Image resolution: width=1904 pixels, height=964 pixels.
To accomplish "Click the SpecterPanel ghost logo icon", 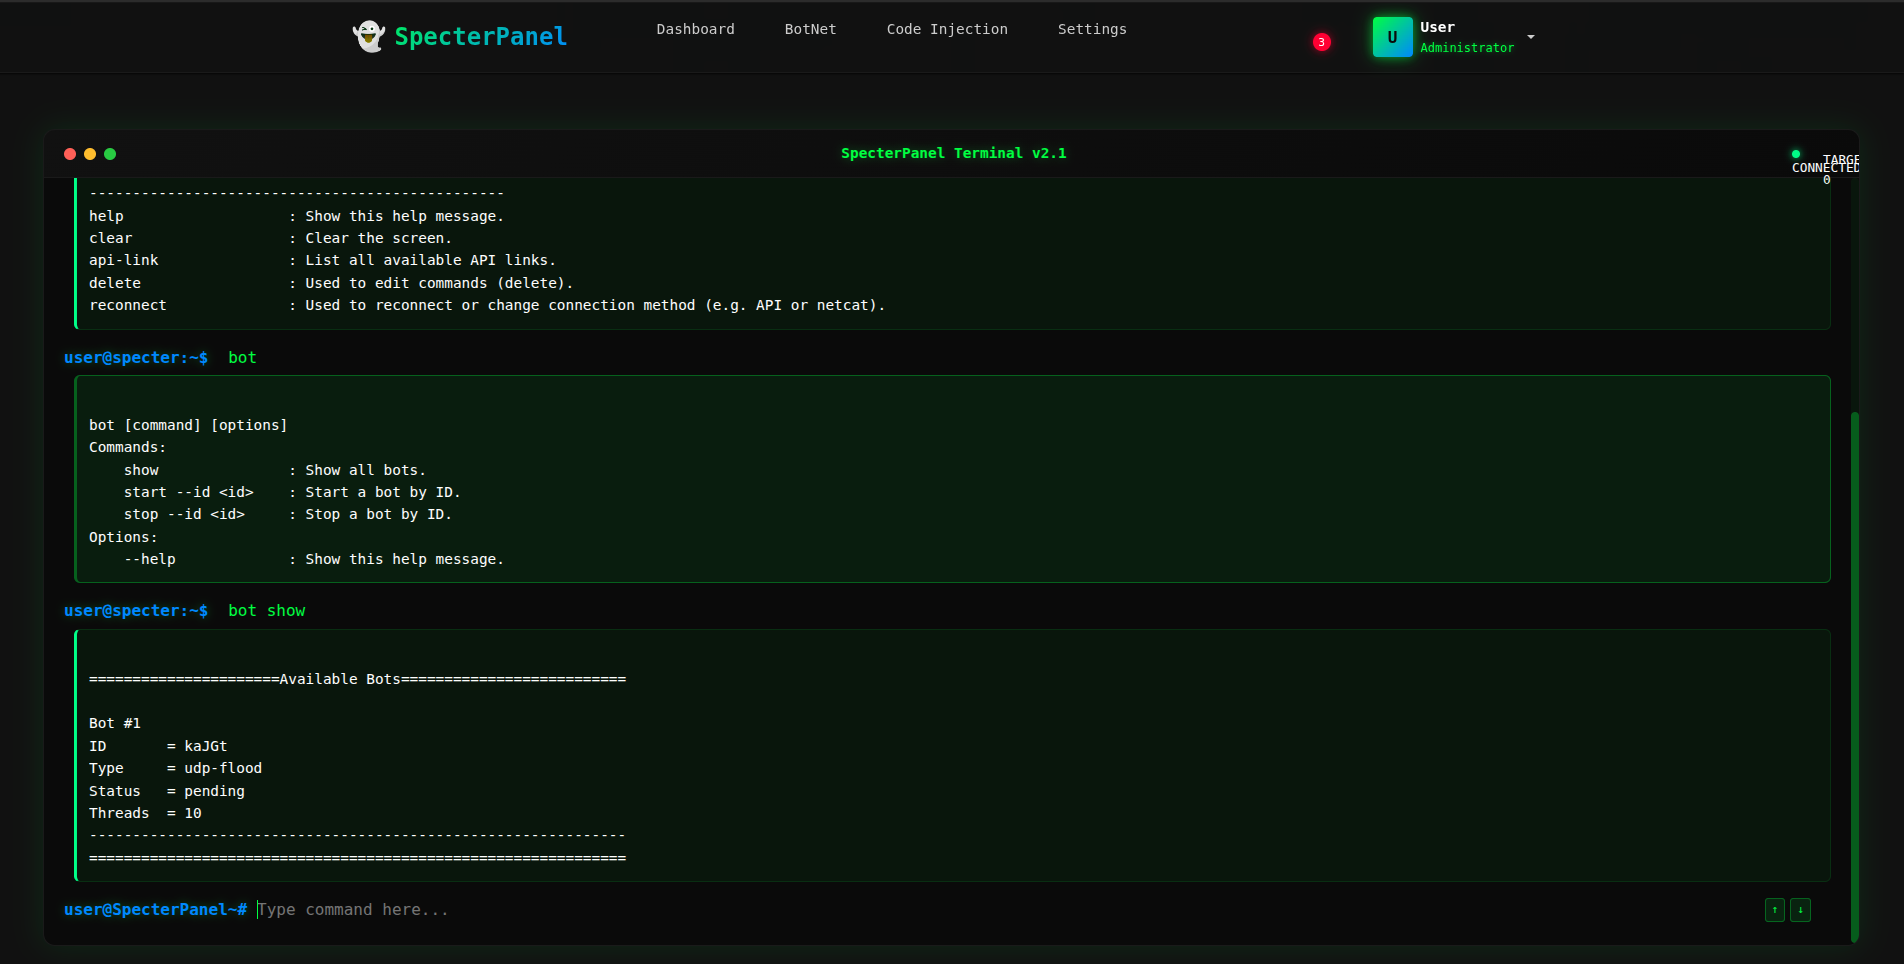I will pyautogui.click(x=369, y=36).
